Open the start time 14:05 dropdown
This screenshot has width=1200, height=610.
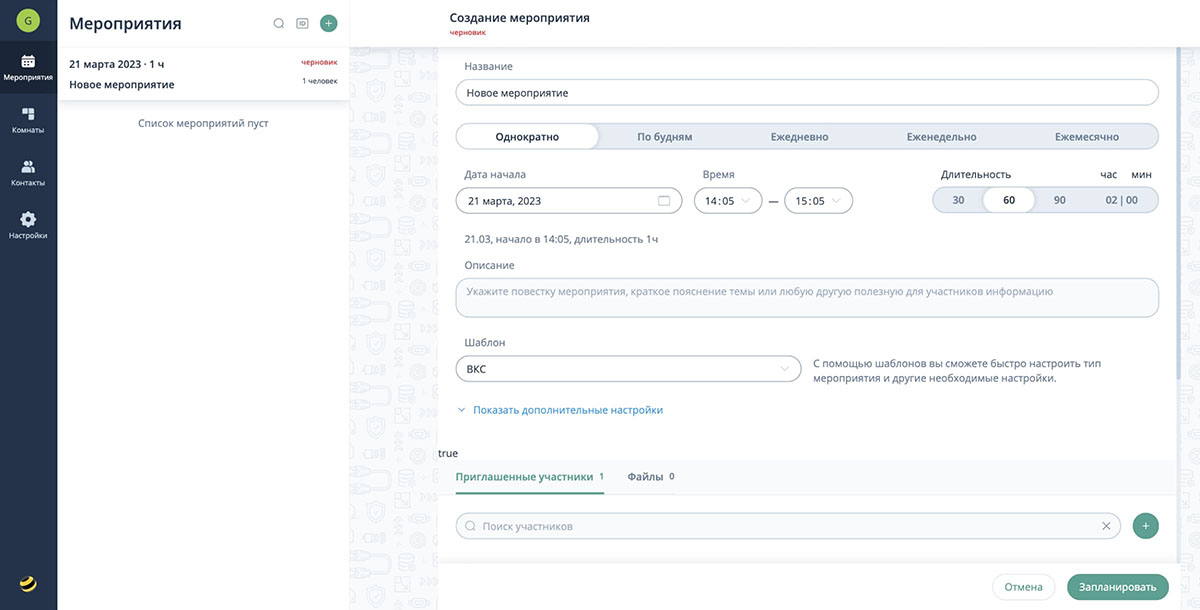[728, 201]
